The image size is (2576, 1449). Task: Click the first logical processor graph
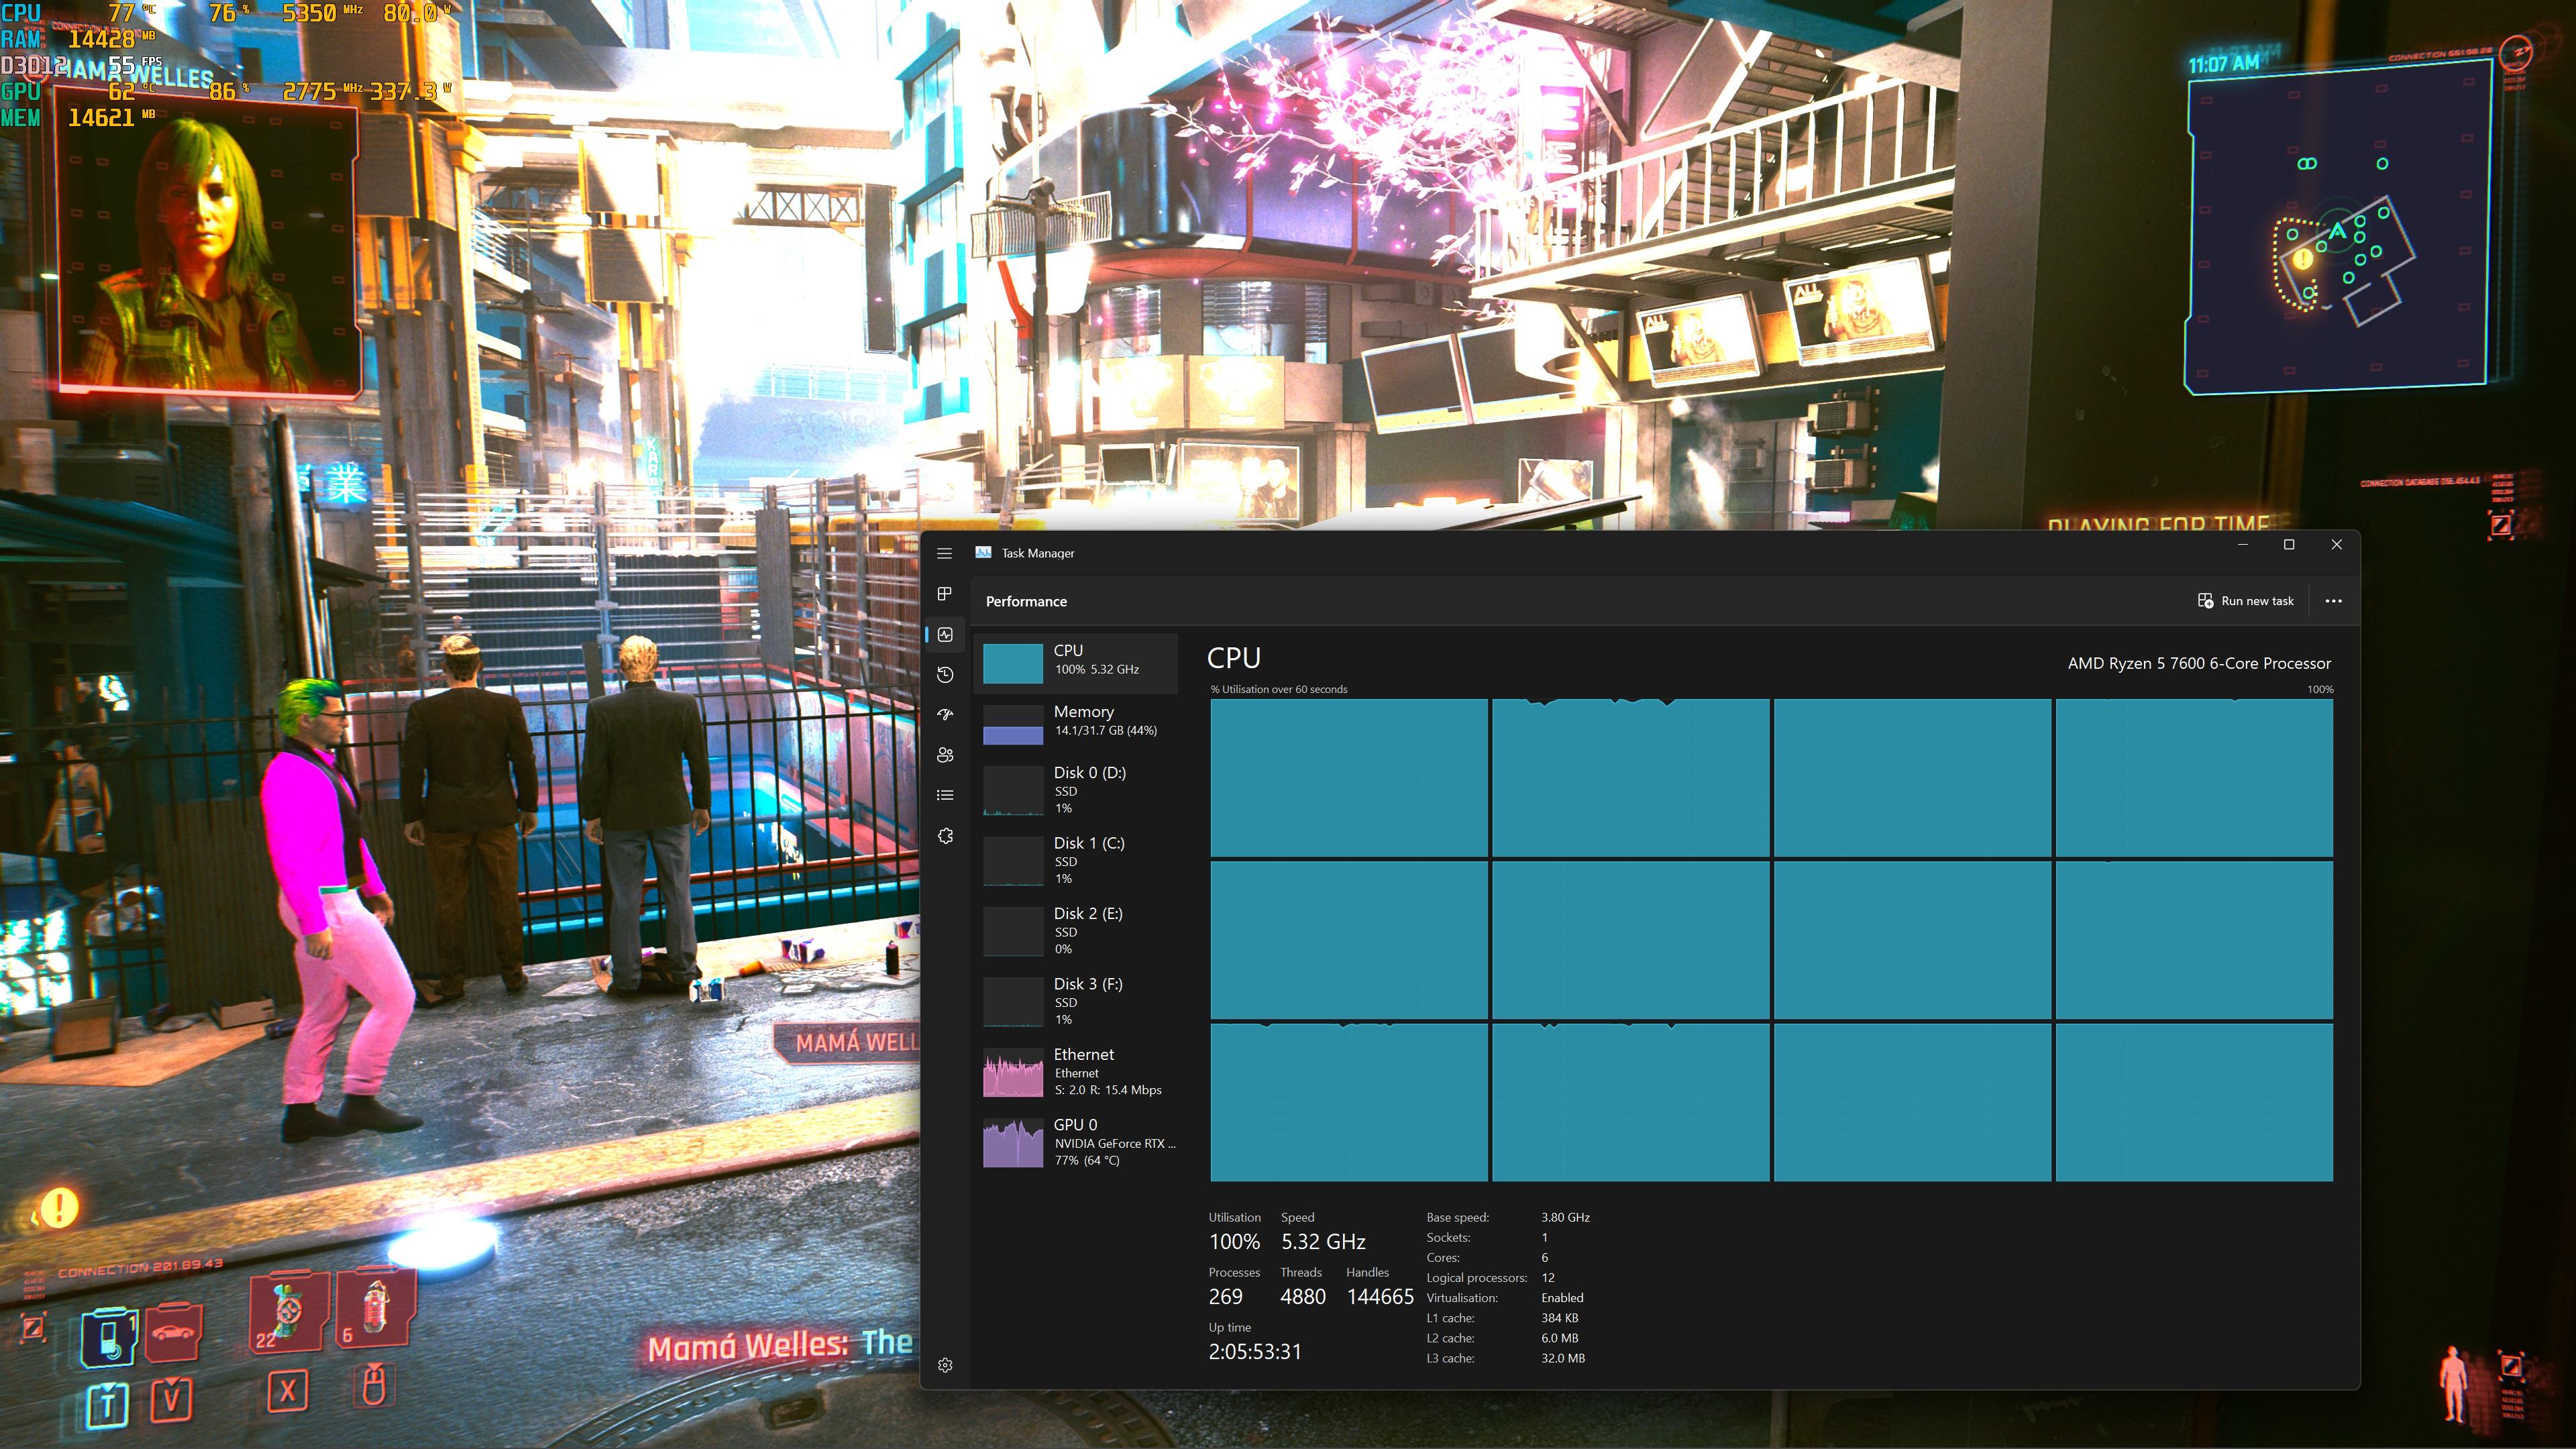point(1348,778)
